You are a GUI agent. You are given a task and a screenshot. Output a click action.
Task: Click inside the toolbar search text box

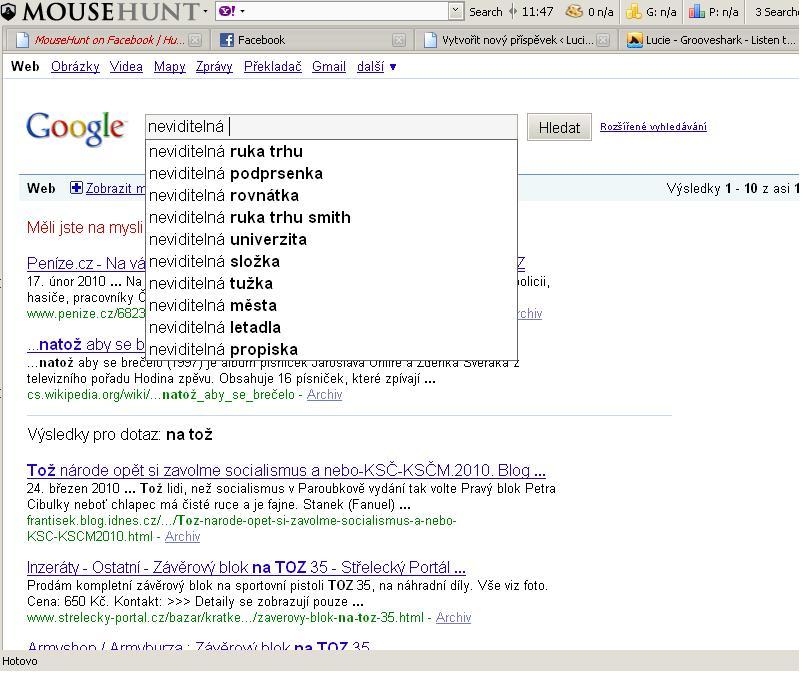pos(346,11)
